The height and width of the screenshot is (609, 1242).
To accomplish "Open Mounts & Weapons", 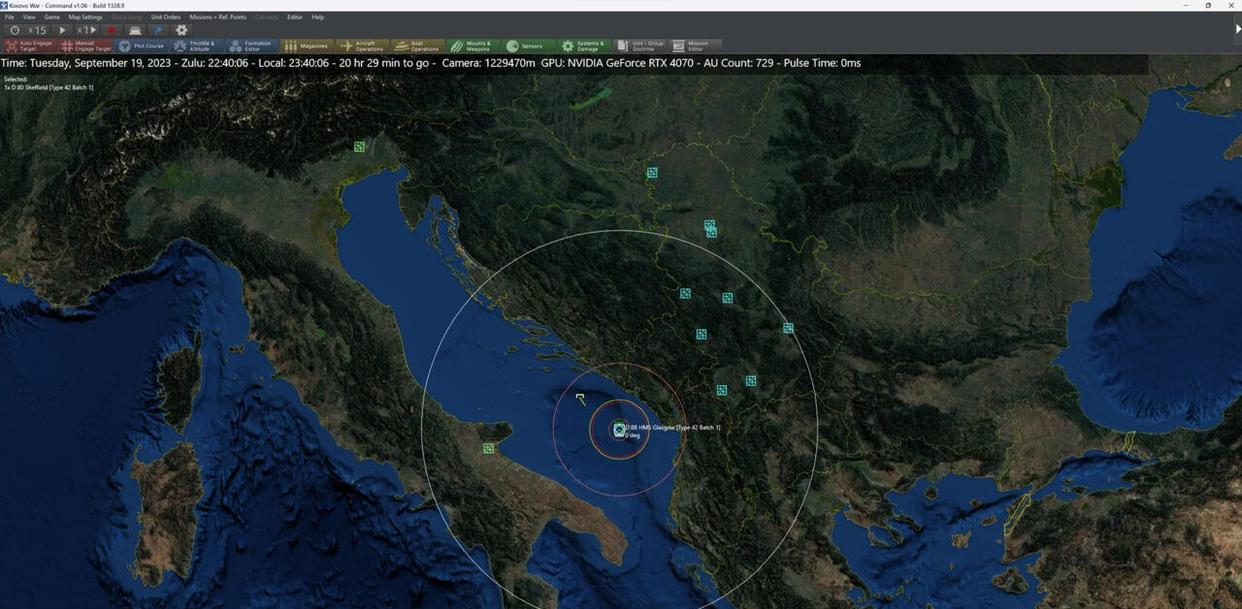I will point(471,46).
